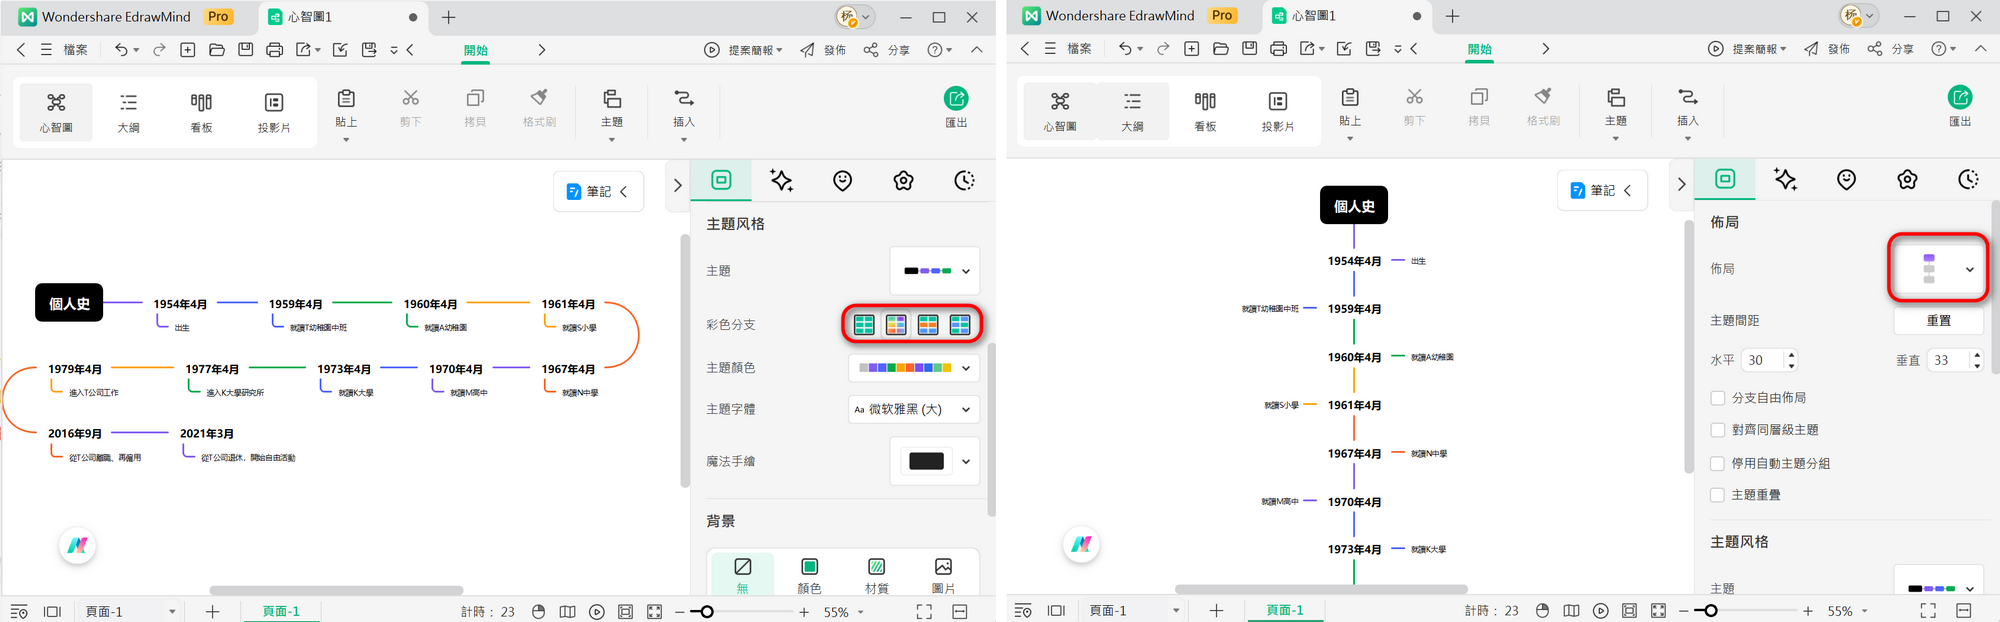The image size is (2000, 622).
Task: Select 大綱 outline mode in left window
Action: (128, 112)
